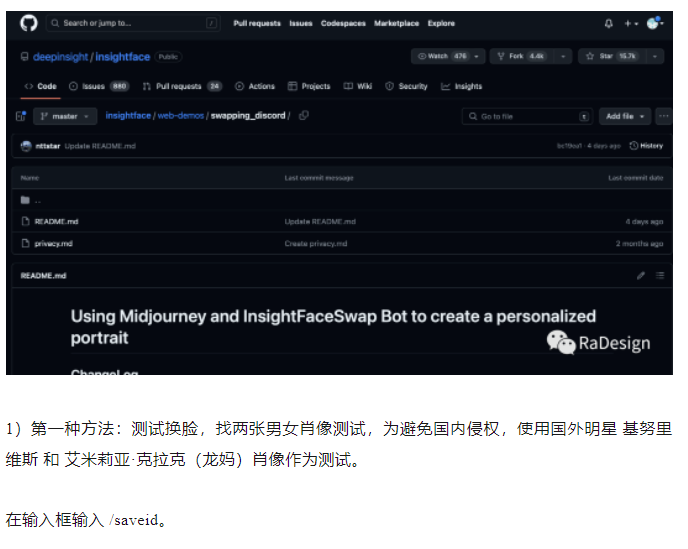Open Explore in the top navigation
The image size is (688, 549).
click(441, 23)
